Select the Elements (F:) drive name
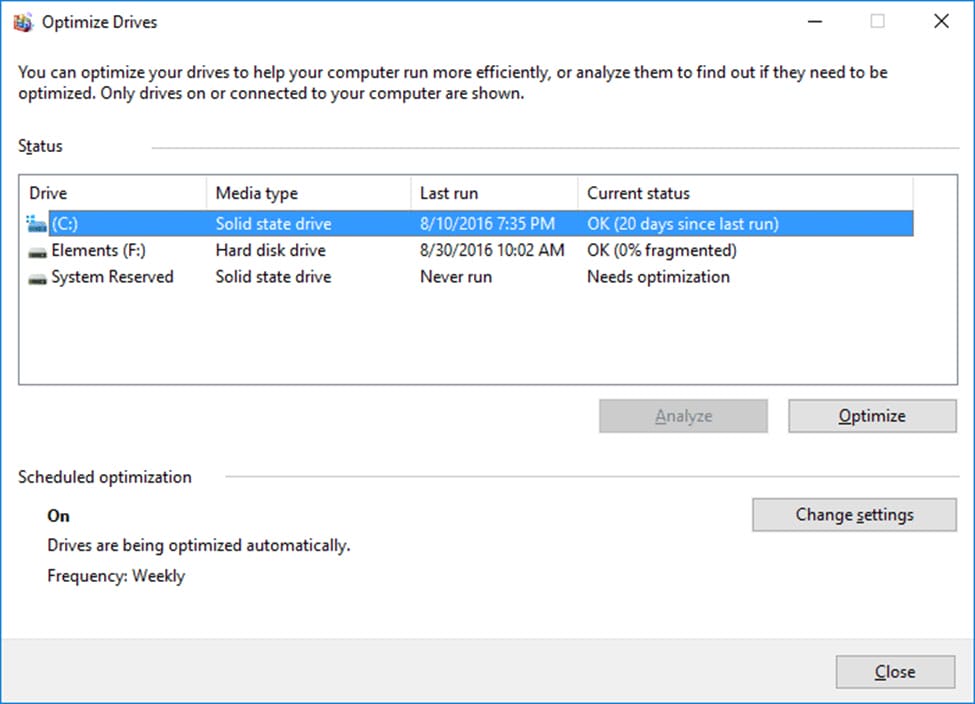The width and height of the screenshot is (975, 704). click(98, 251)
